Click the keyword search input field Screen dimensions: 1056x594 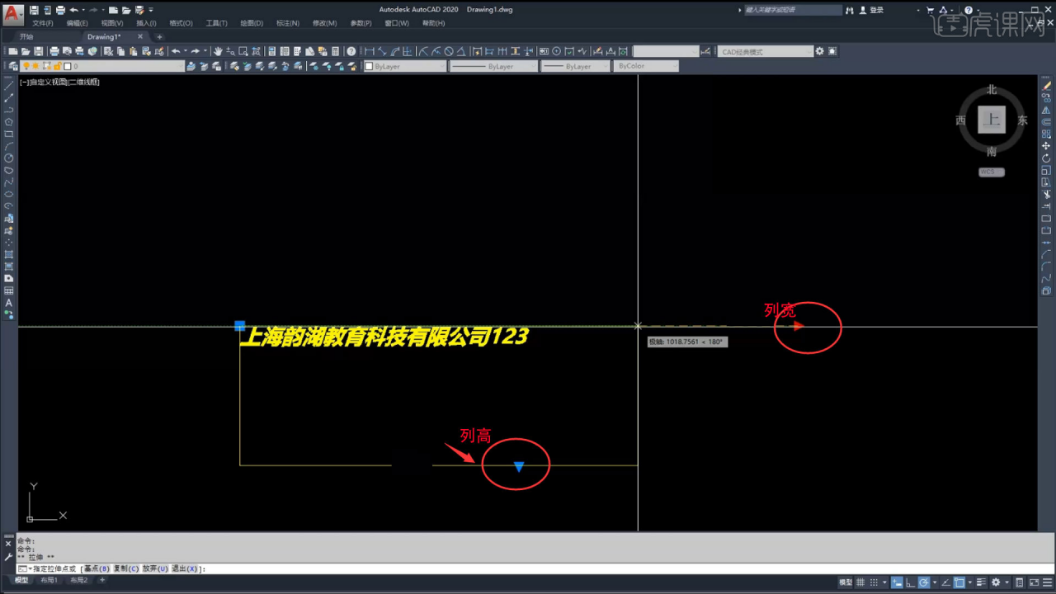[x=793, y=10]
